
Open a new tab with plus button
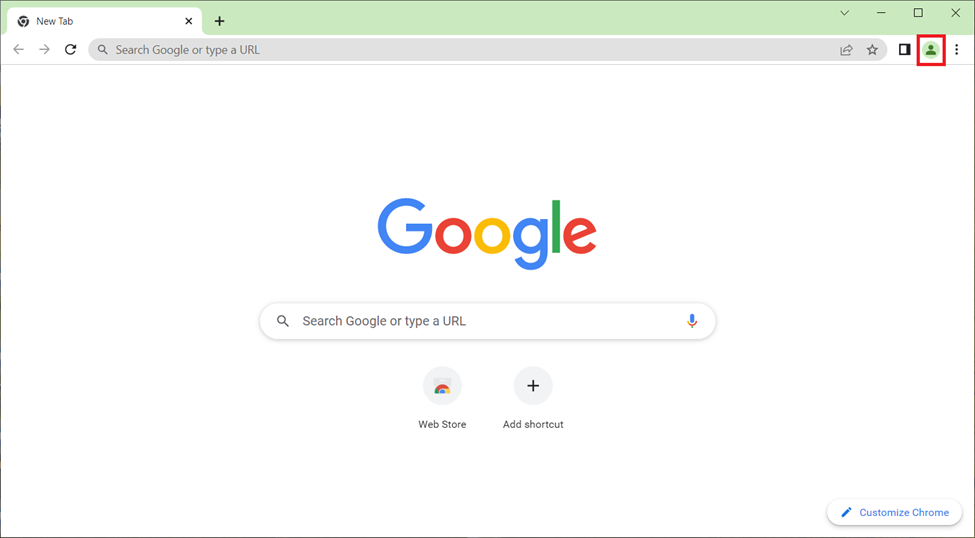click(x=219, y=21)
